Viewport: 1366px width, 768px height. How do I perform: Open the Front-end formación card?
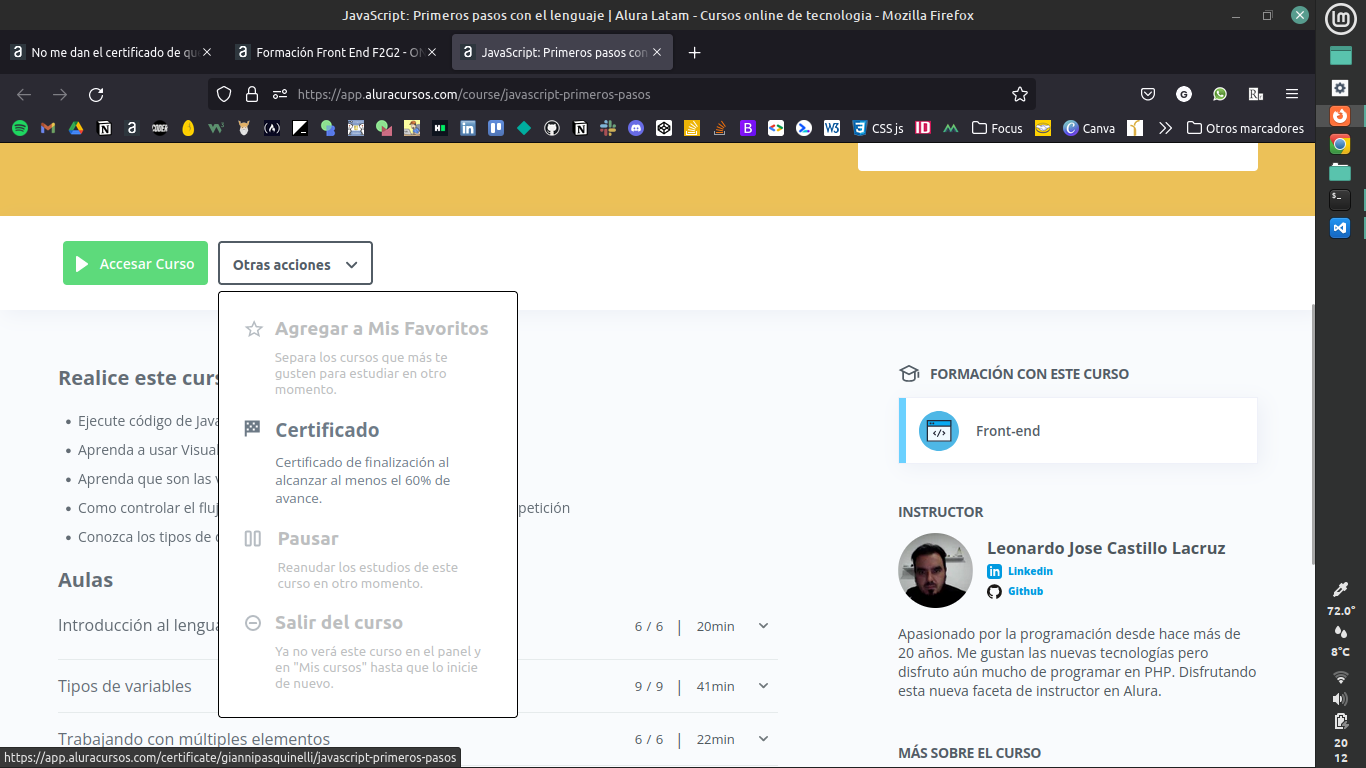pyautogui.click(x=1078, y=431)
